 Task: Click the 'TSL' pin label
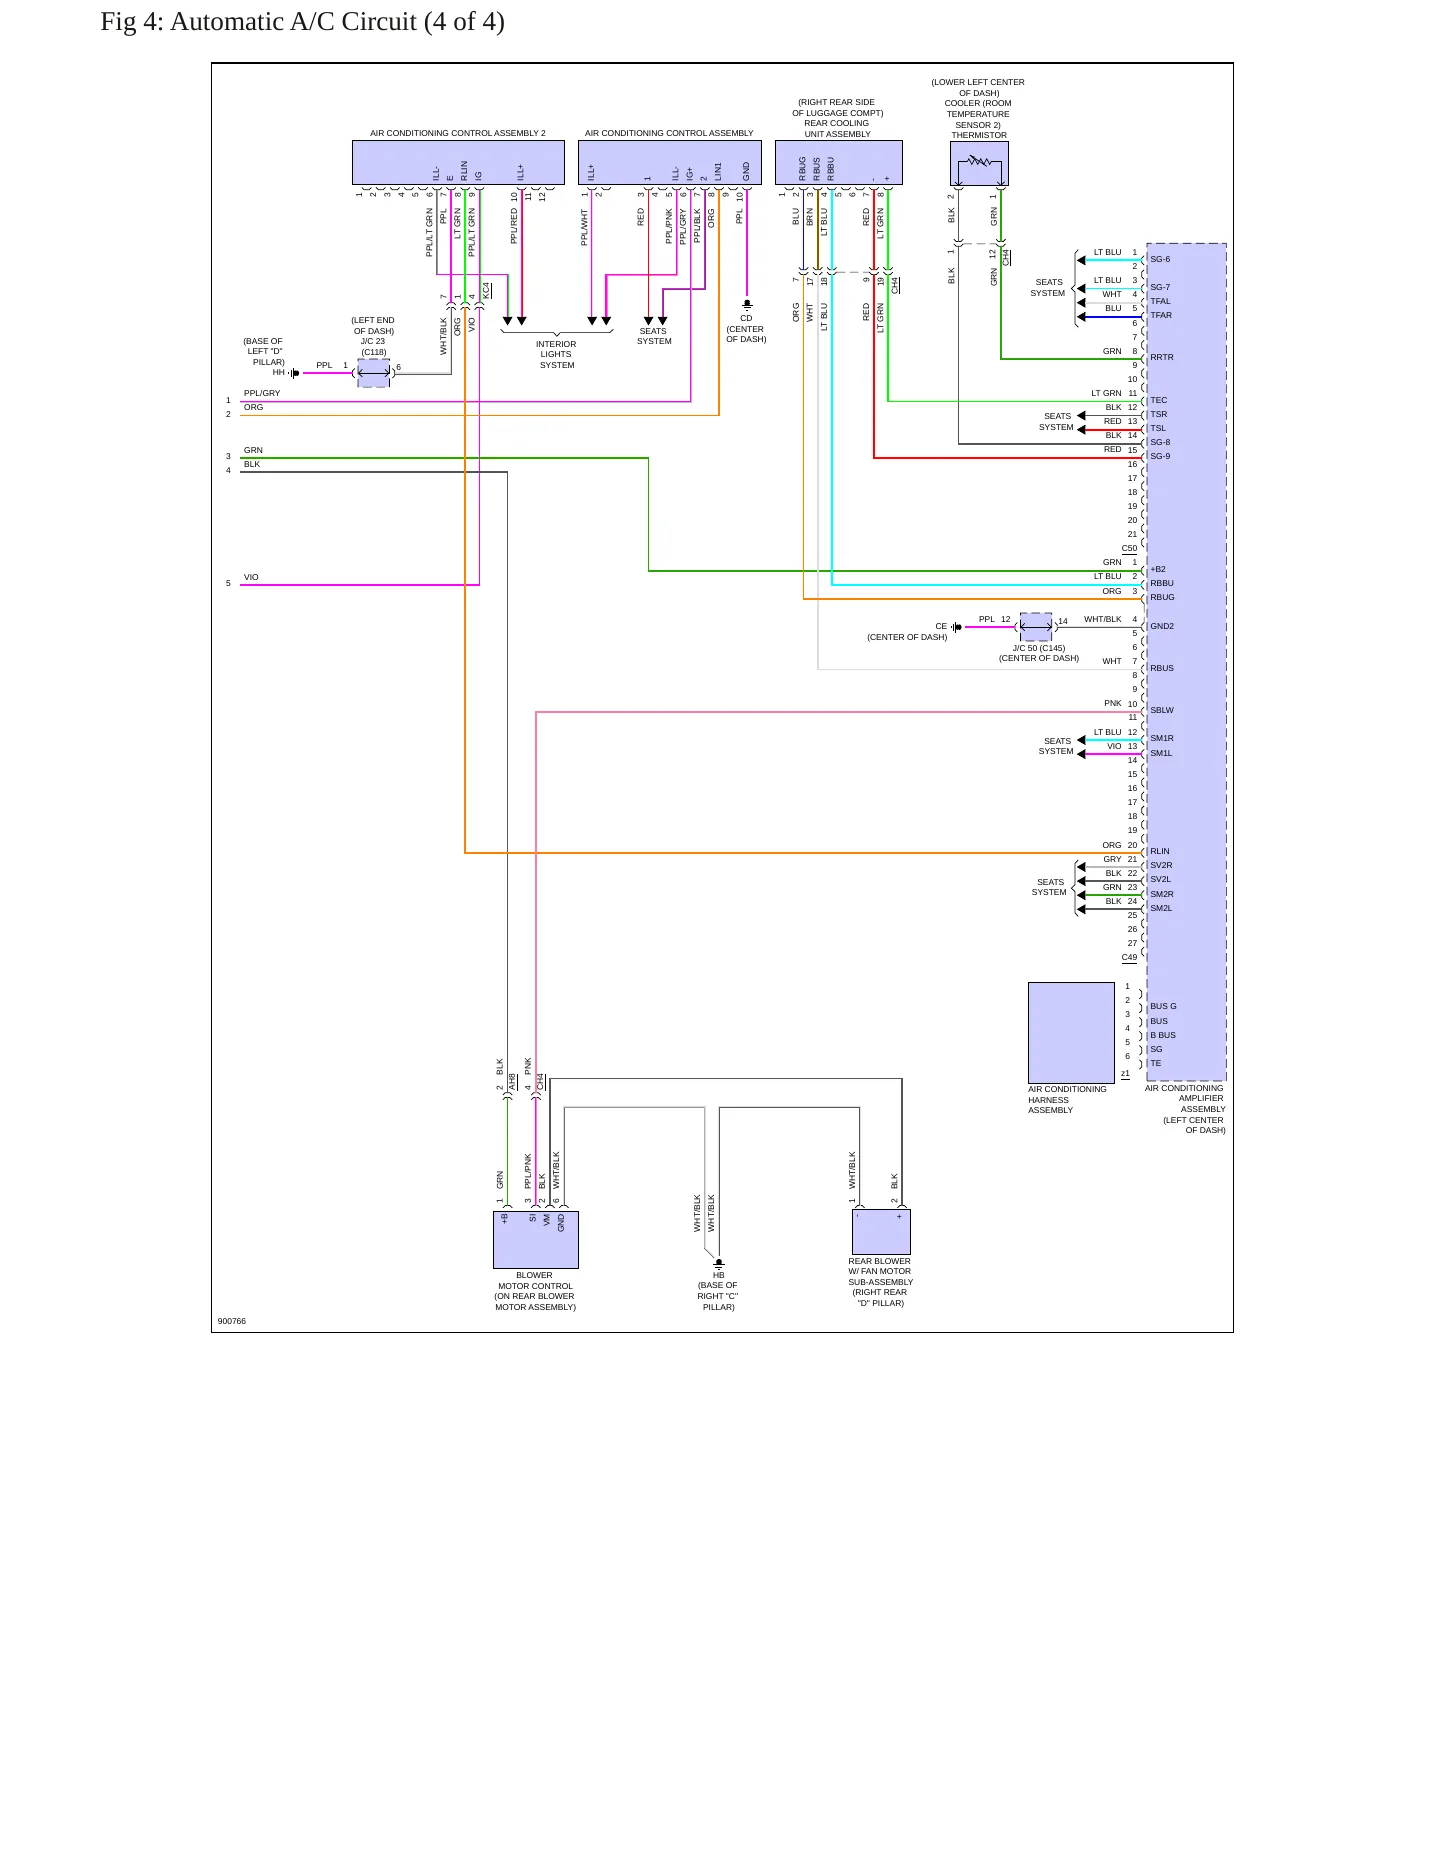1158,428
